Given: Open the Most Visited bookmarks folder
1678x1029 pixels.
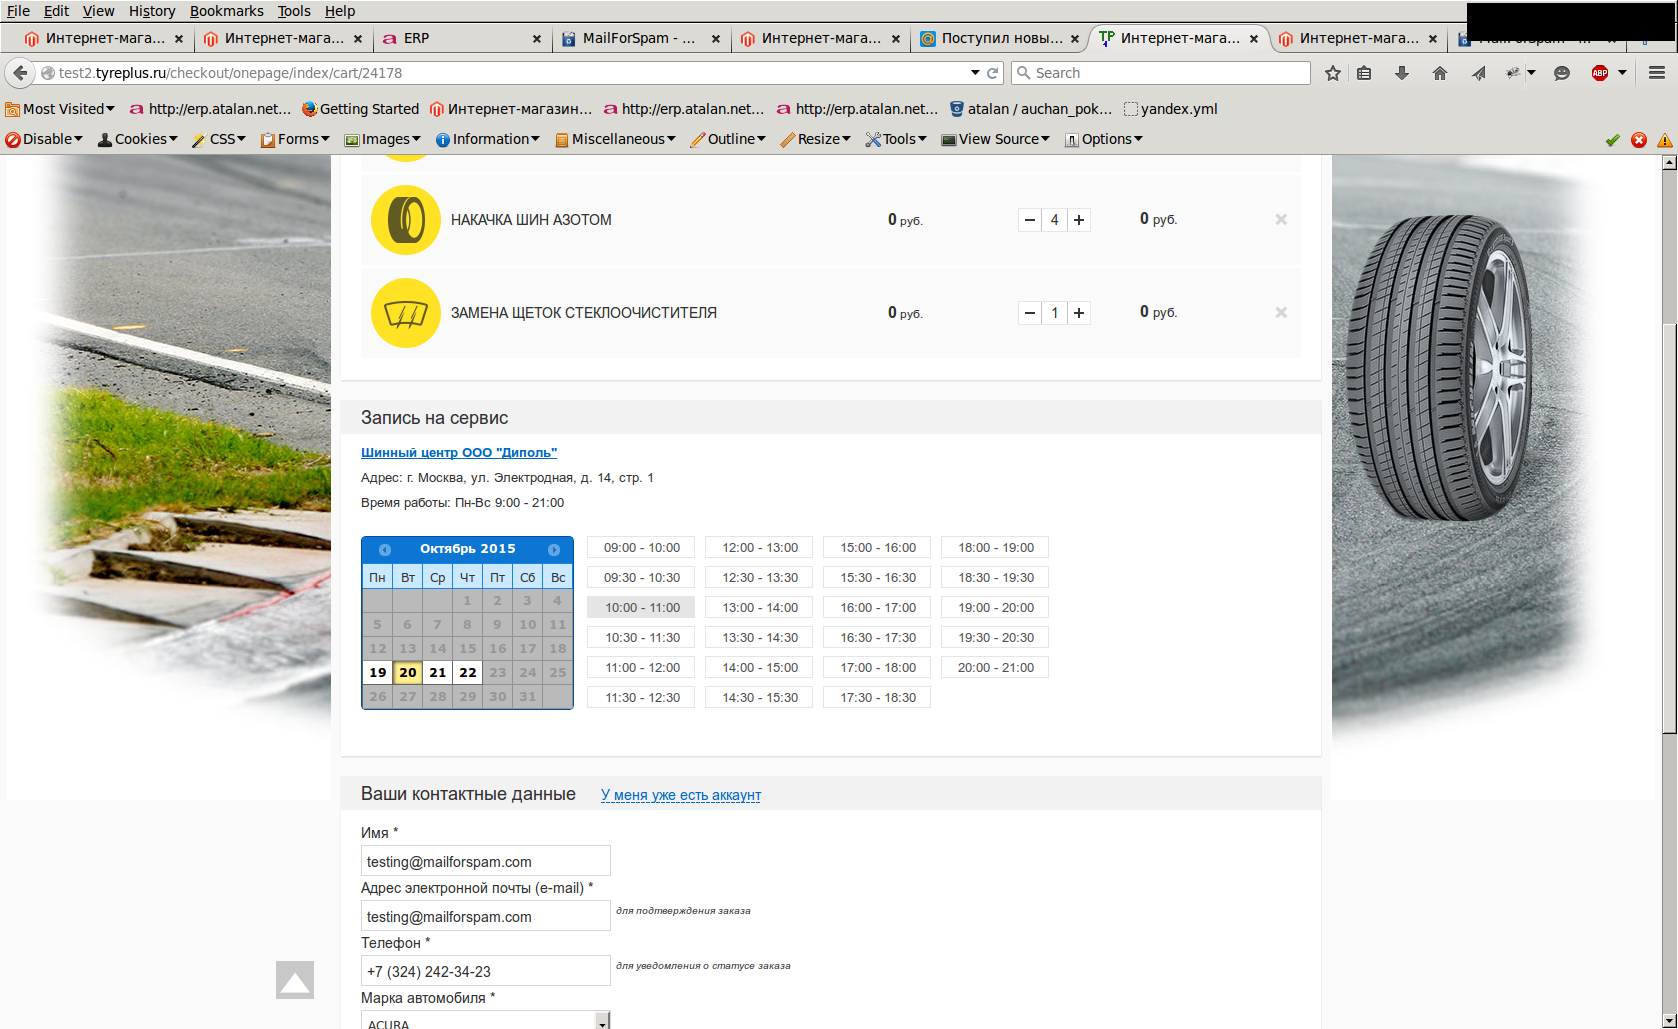Looking at the screenshot, I should click(60, 109).
